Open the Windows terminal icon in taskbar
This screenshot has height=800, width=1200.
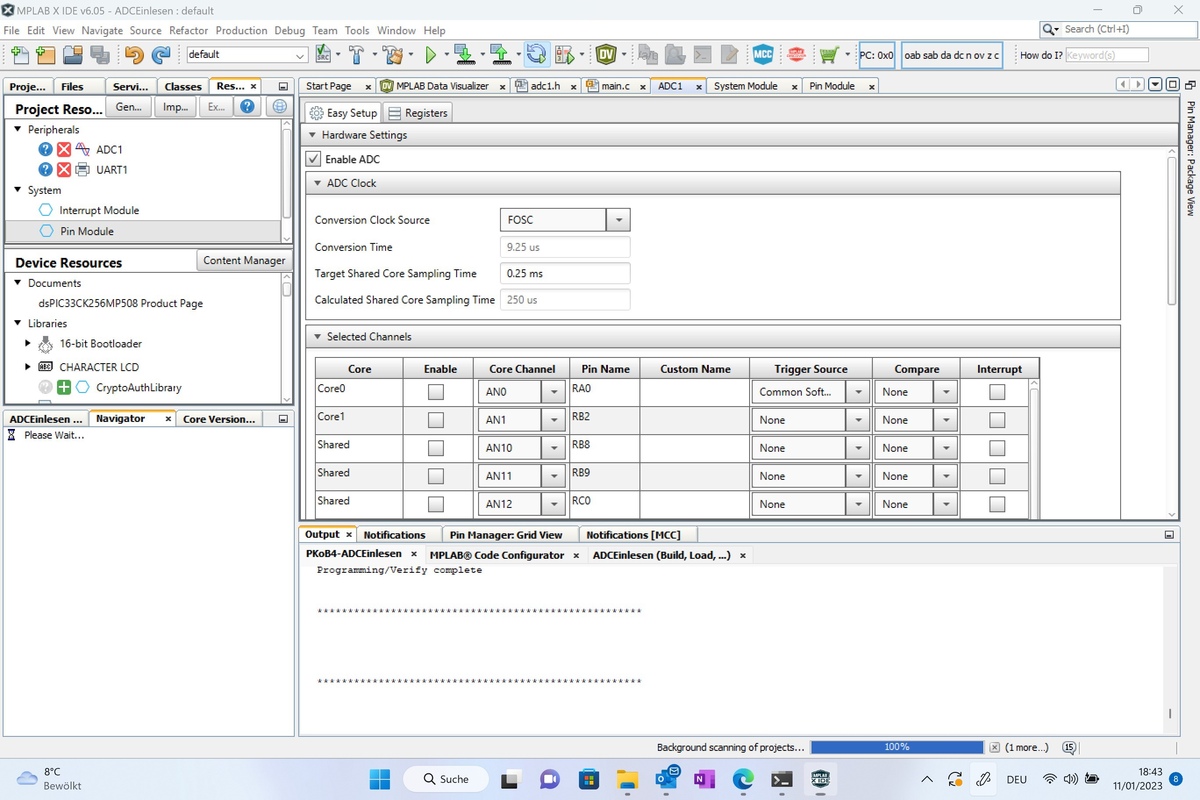coord(782,779)
